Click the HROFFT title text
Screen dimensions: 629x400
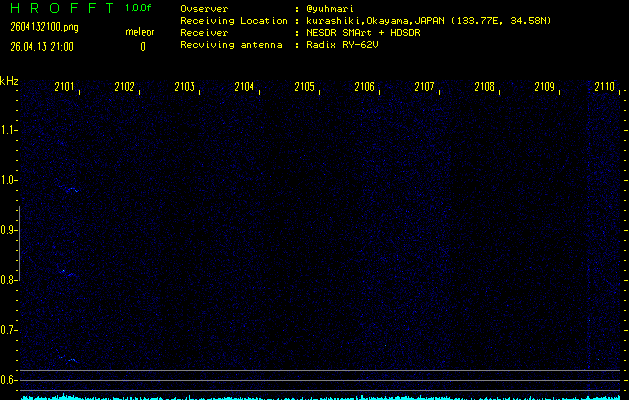[62, 8]
